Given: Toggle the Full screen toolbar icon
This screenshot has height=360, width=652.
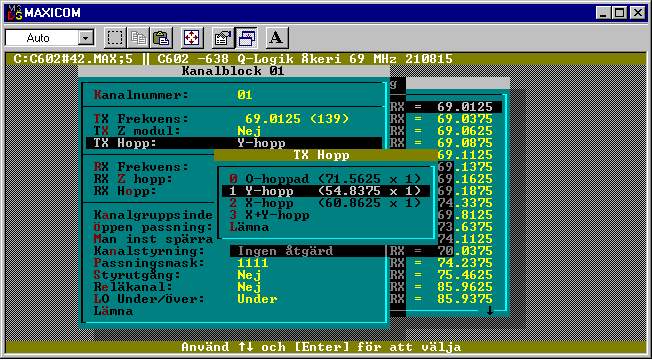Looking at the screenshot, I should [x=192, y=38].
